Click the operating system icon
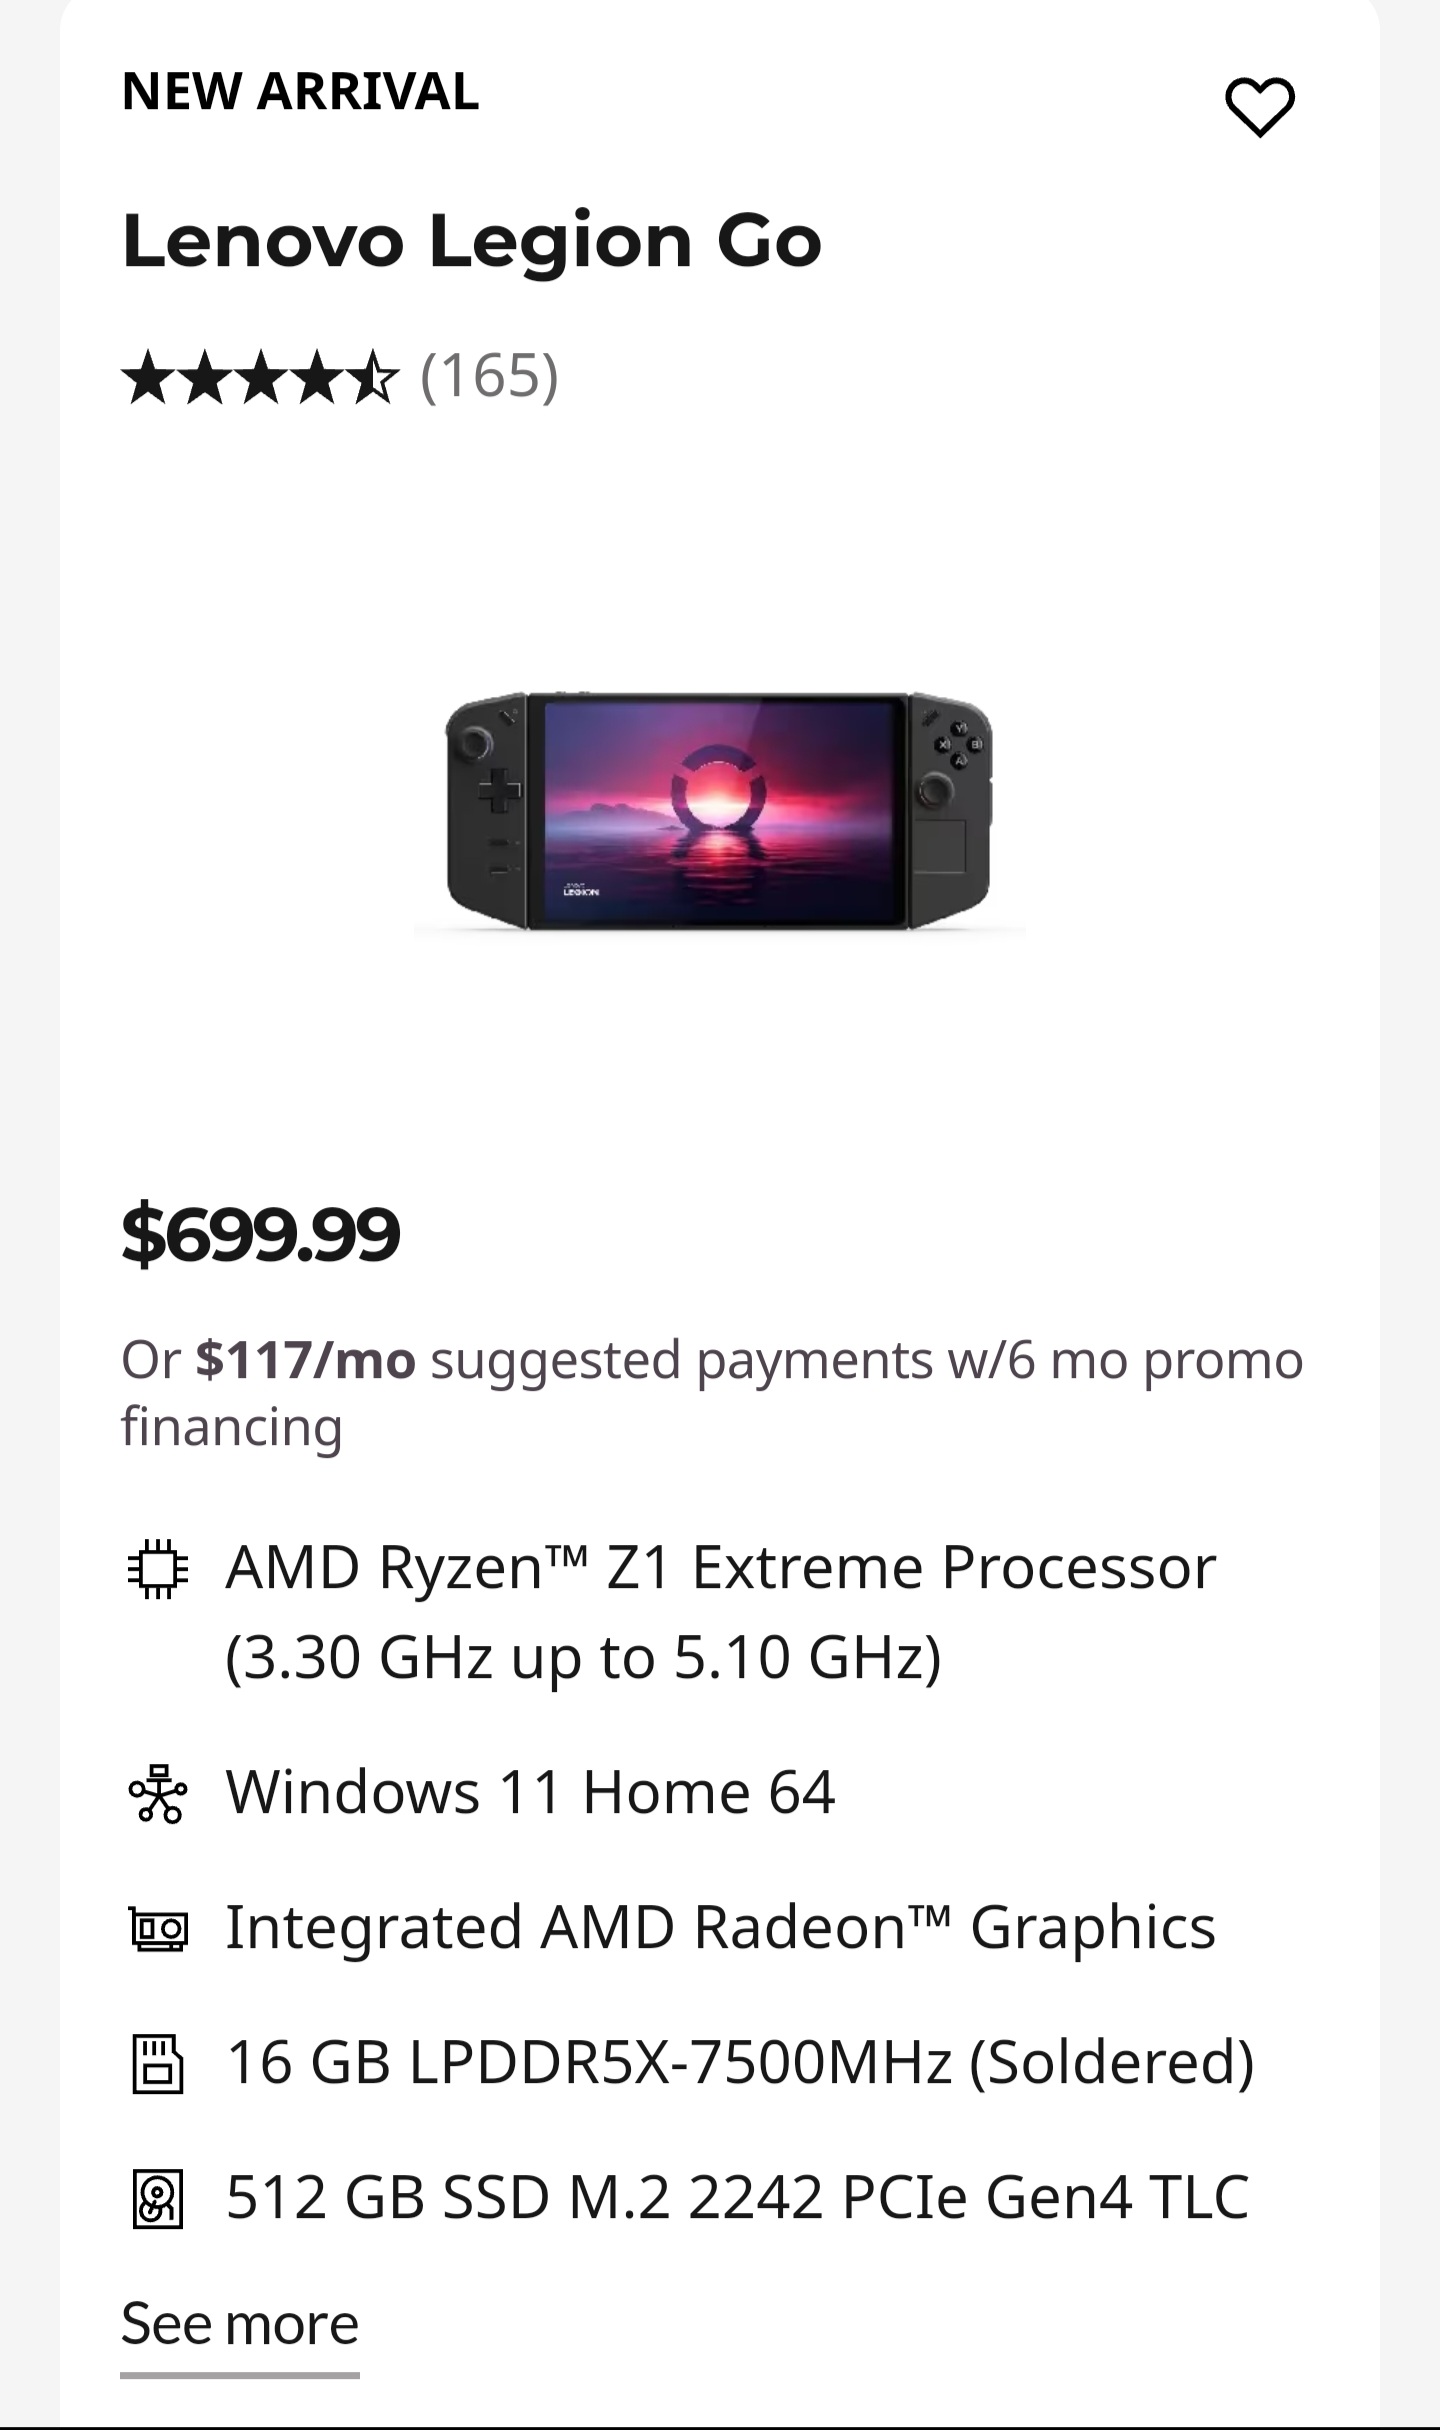The width and height of the screenshot is (1440, 2430). click(158, 1793)
